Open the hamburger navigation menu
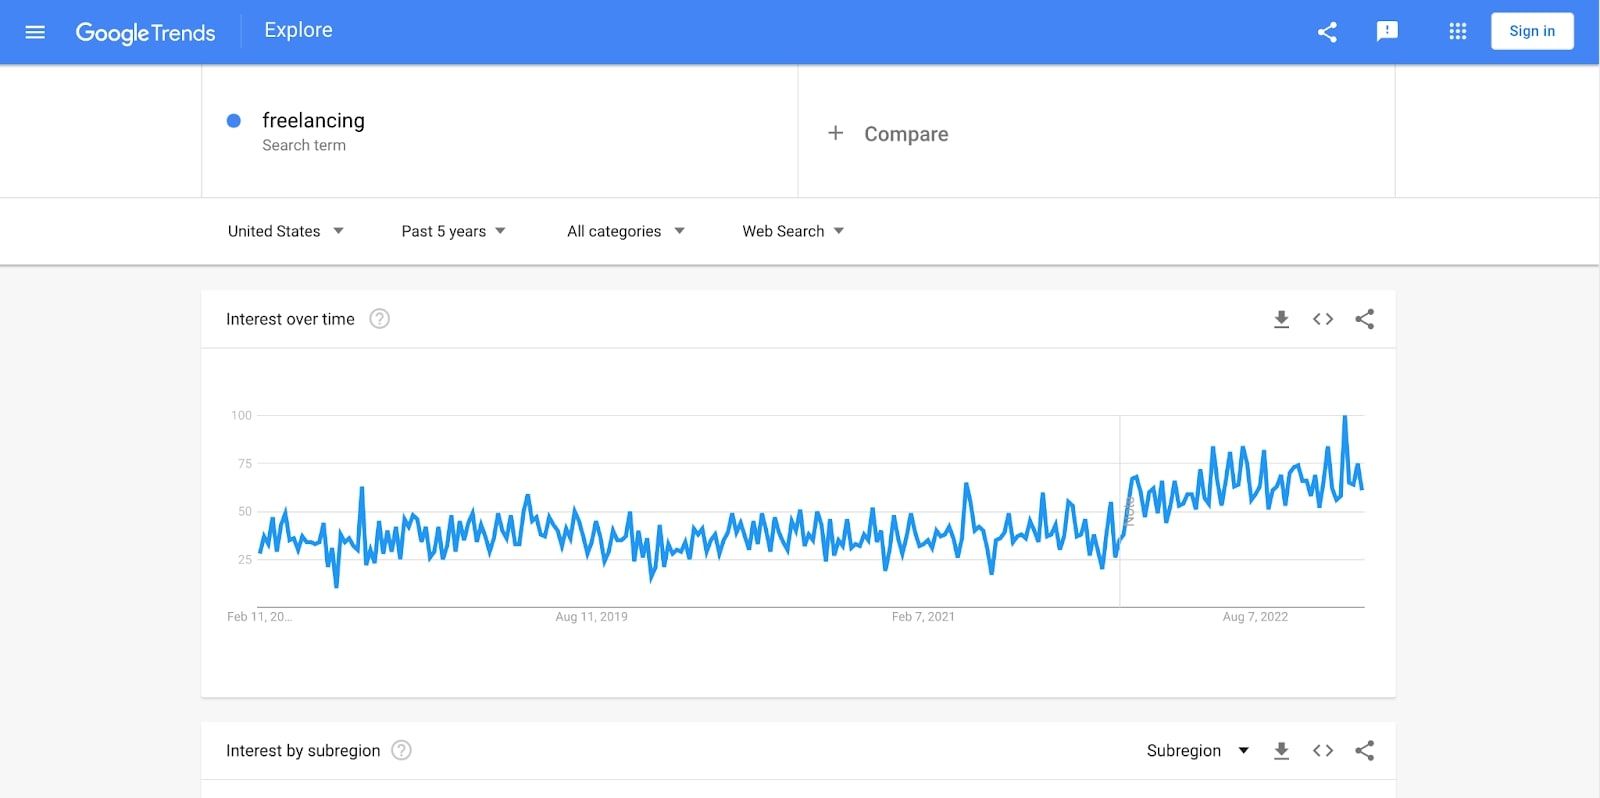This screenshot has height=798, width=1600. click(35, 31)
